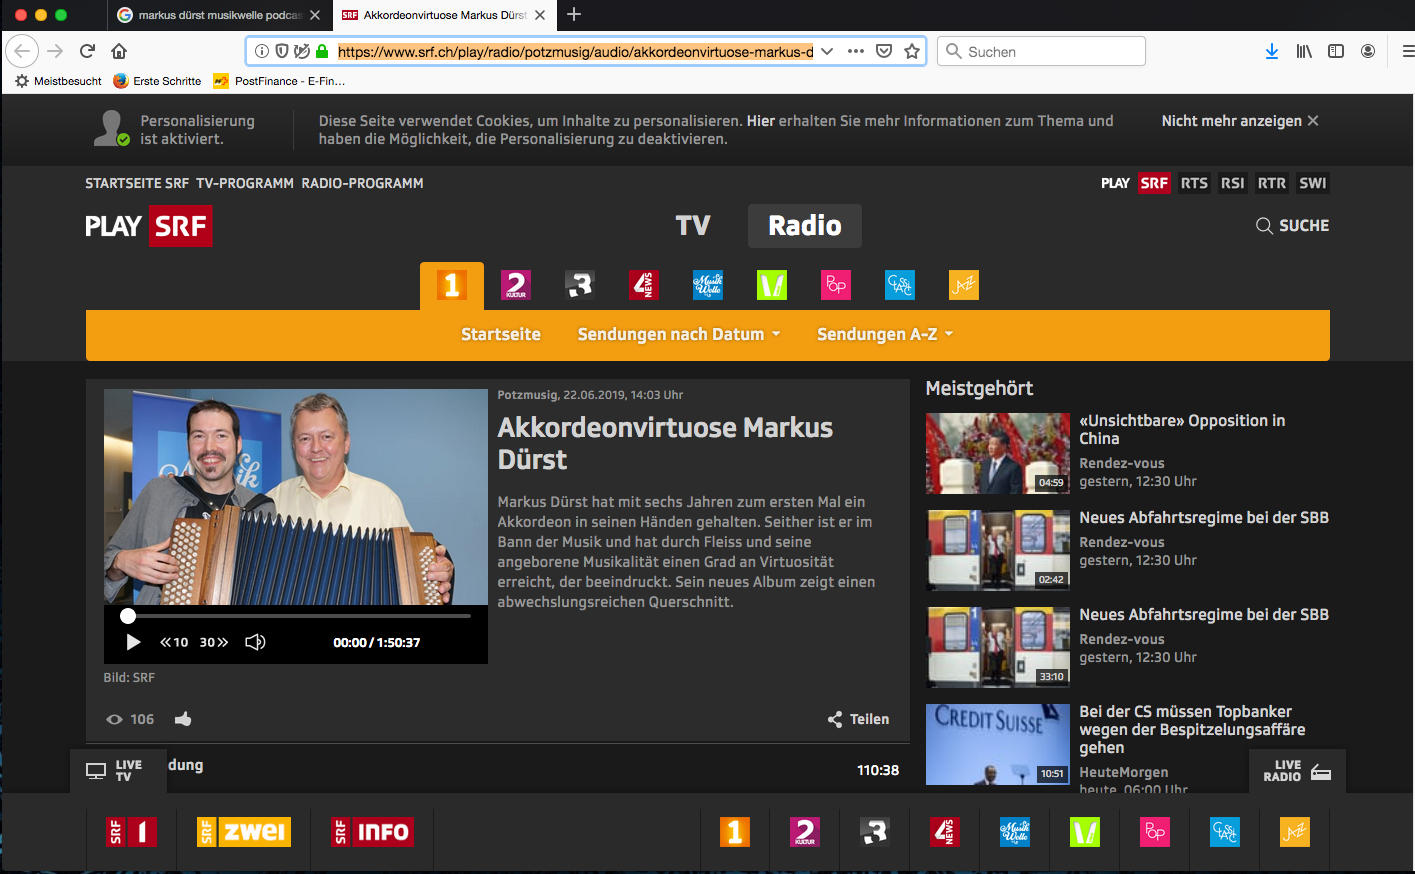This screenshot has width=1415, height=874.
Task: Expand Sendungen nach Datum dropdown
Action: [x=679, y=334]
